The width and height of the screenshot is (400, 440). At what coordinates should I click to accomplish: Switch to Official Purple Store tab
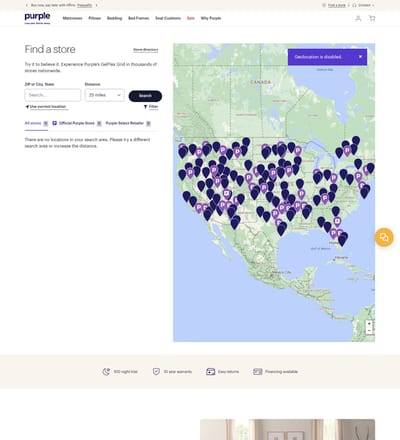[x=77, y=123]
